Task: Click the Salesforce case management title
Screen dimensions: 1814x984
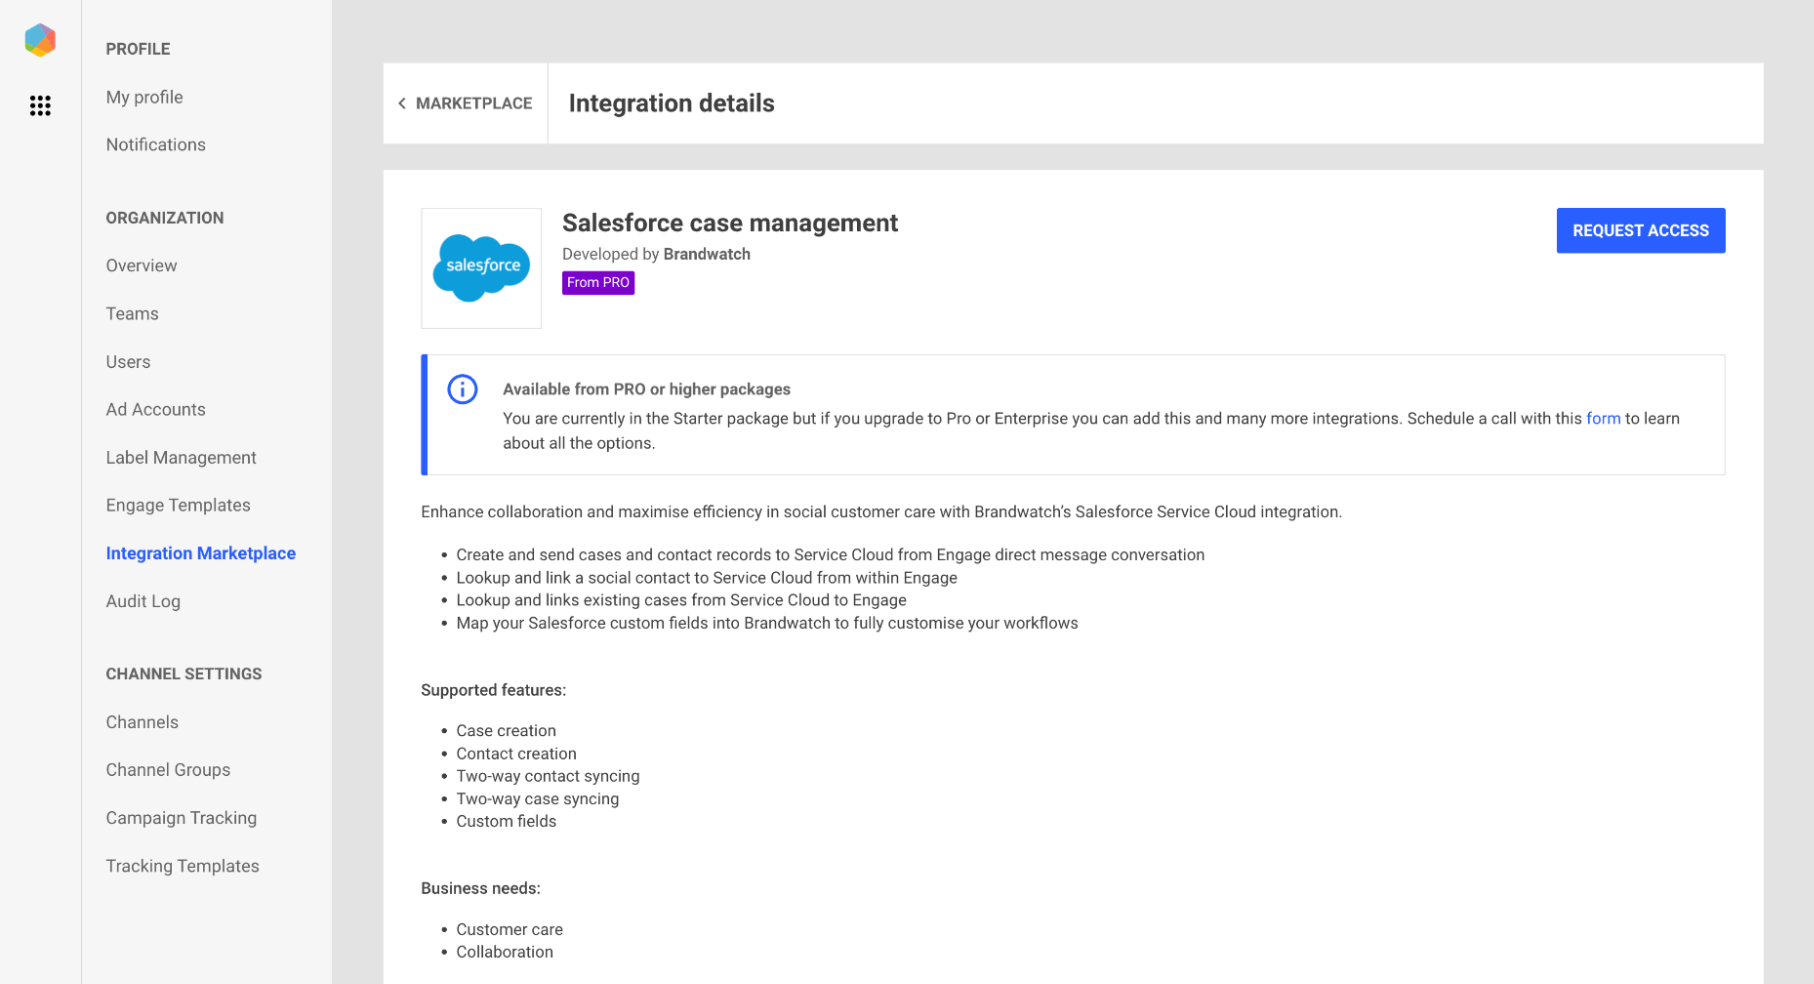Action: pos(730,223)
